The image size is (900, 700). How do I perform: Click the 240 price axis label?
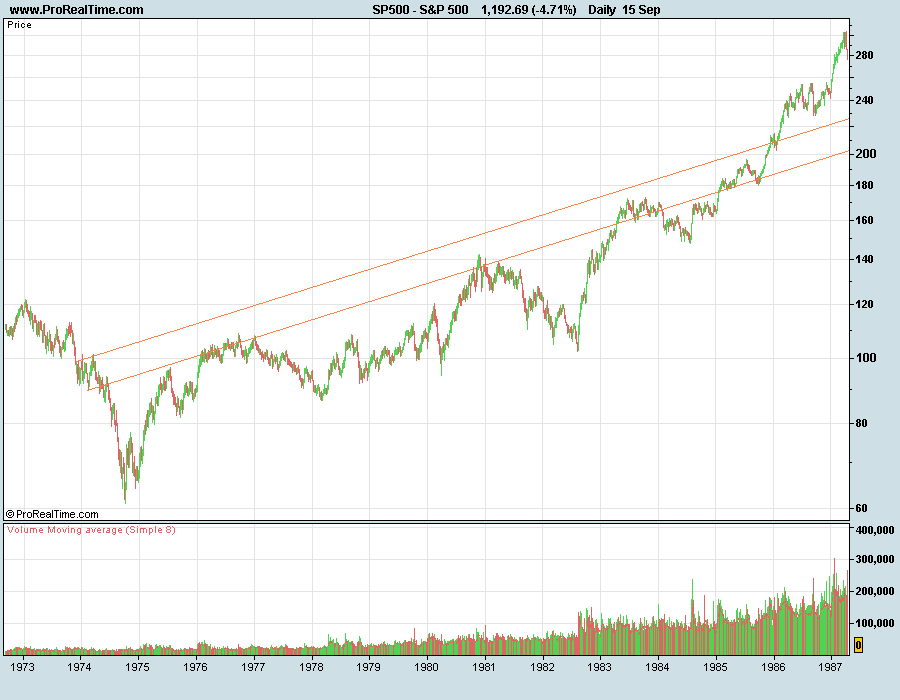click(864, 100)
